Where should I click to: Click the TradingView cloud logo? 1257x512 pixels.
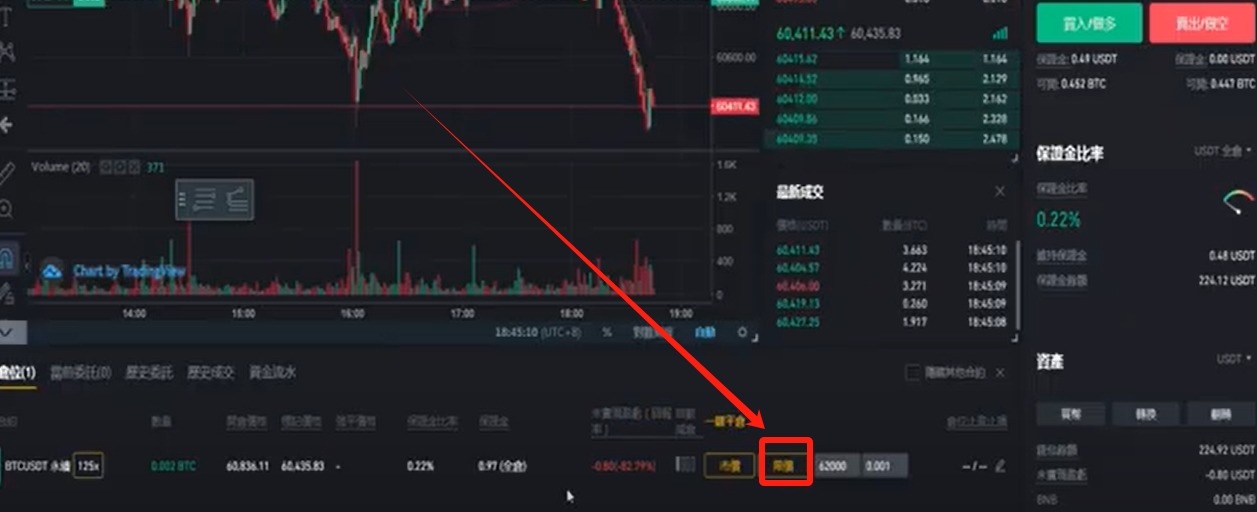pos(51,270)
